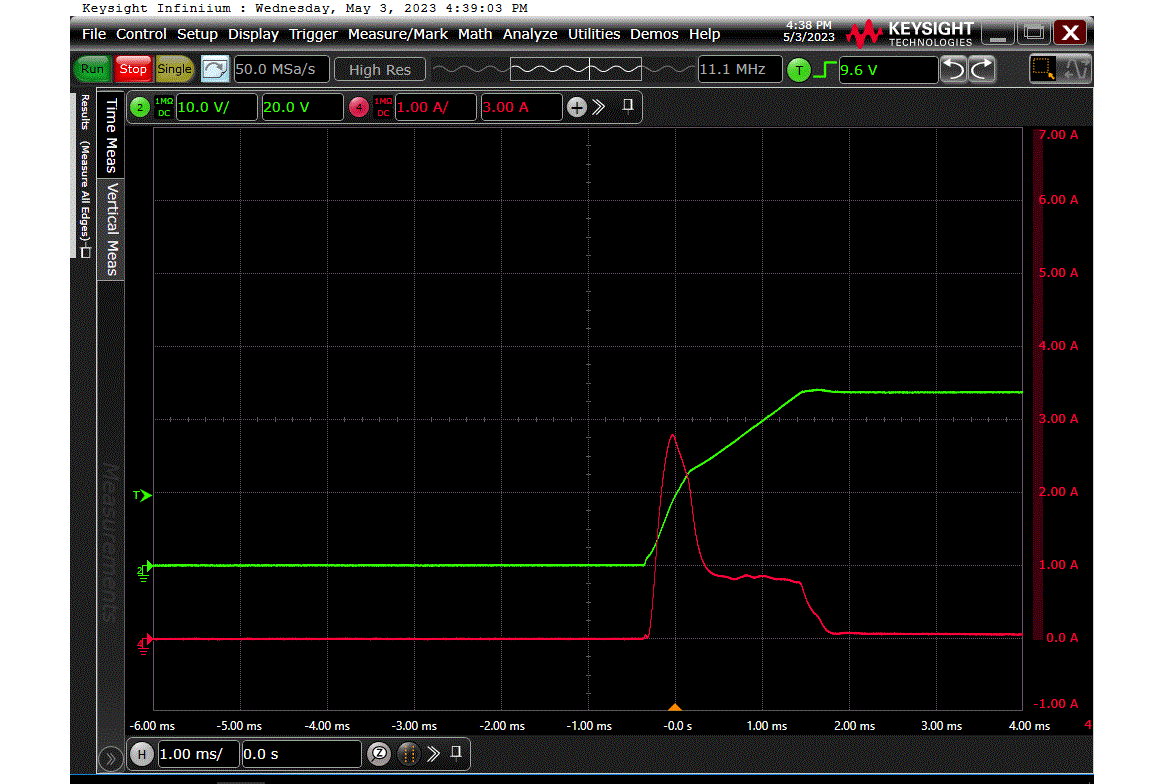Click the horizontal H setup button
The height and width of the screenshot is (784, 1161).
[142, 753]
